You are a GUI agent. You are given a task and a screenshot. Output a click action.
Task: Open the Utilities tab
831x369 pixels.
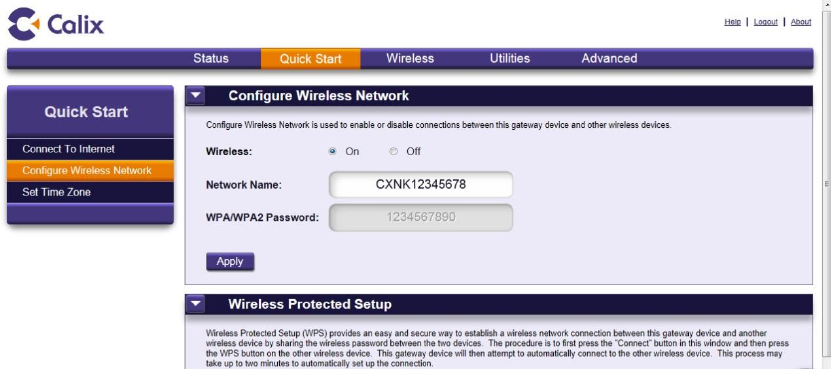point(510,58)
